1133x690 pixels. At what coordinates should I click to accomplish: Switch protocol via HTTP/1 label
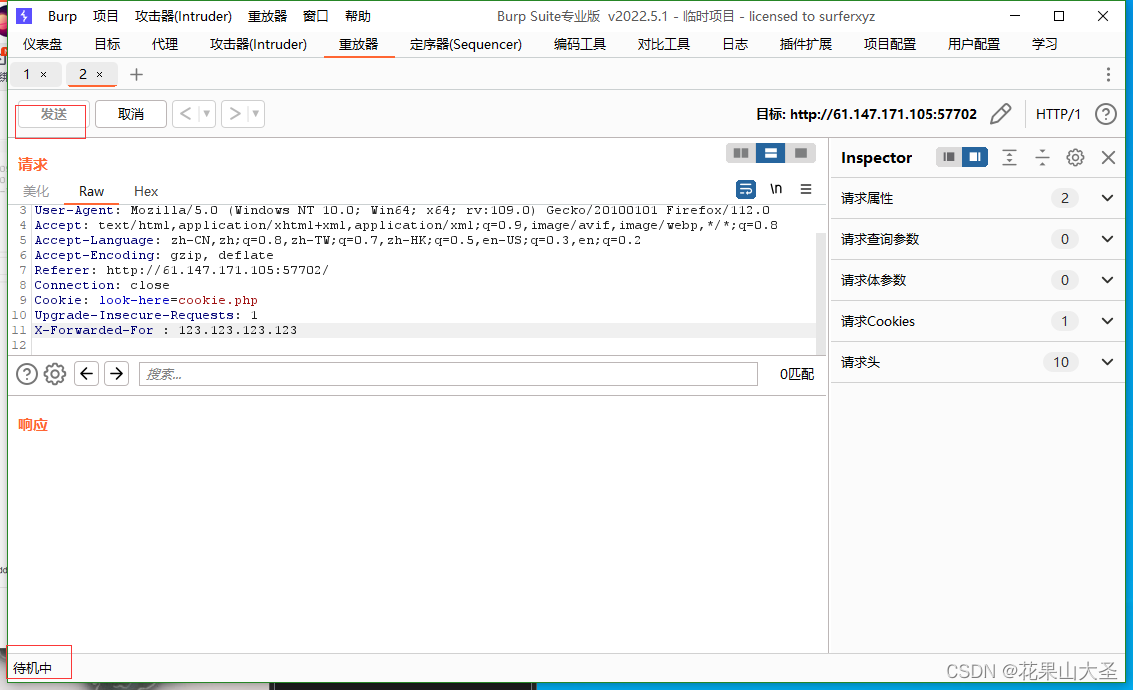[x=1058, y=114]
